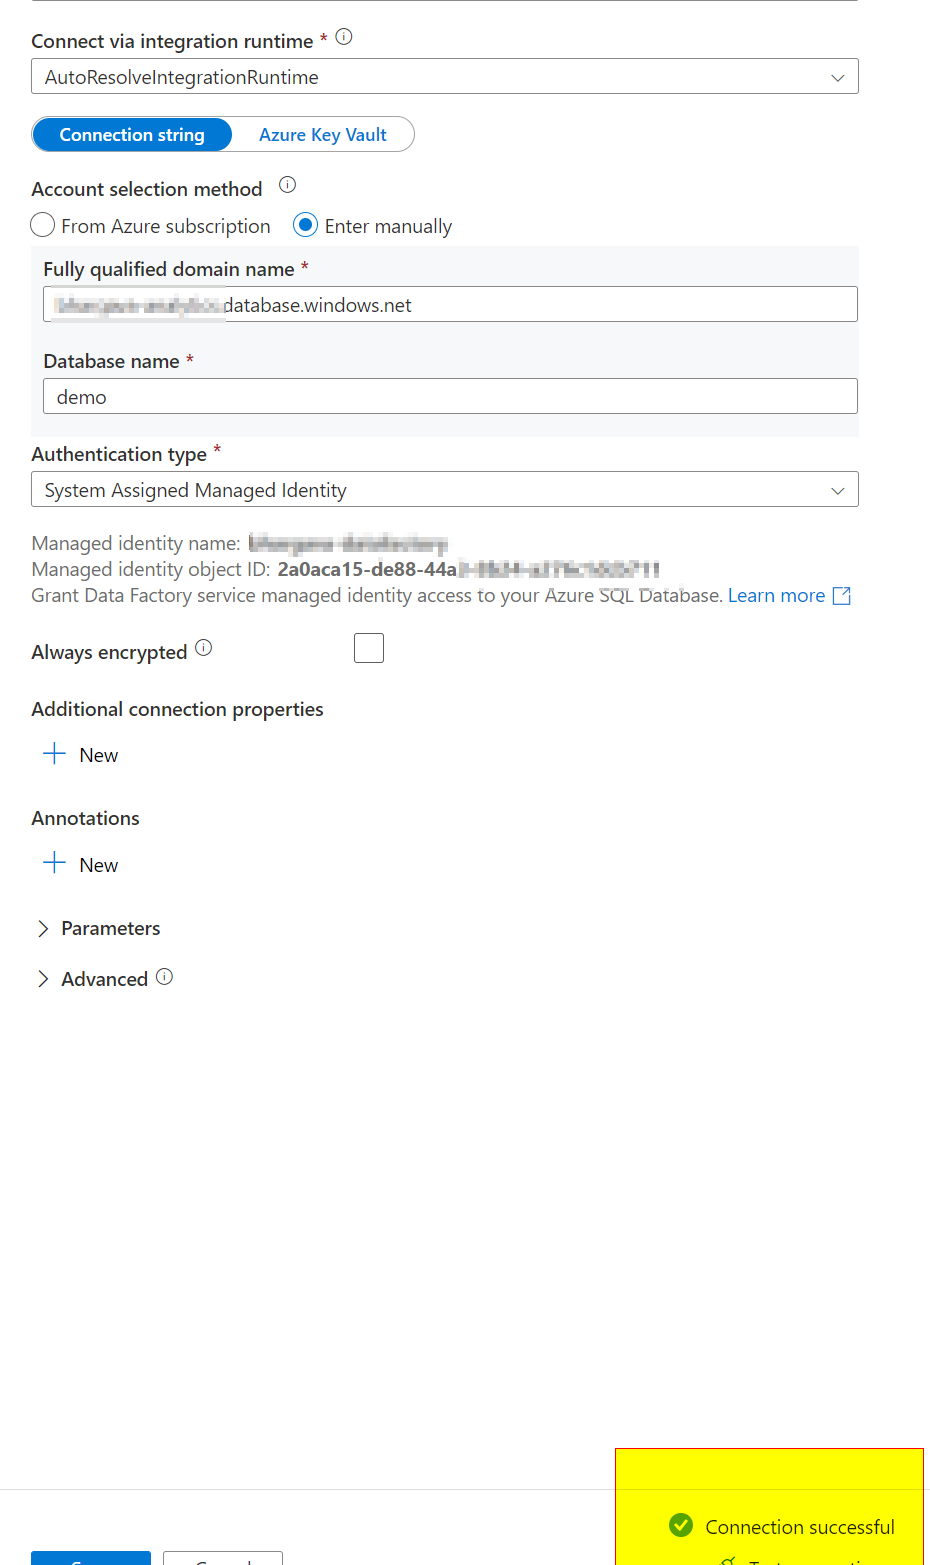Screen dimensions: 930x1565
Task: Switch to Connection string tab
Action: point(132,135)
